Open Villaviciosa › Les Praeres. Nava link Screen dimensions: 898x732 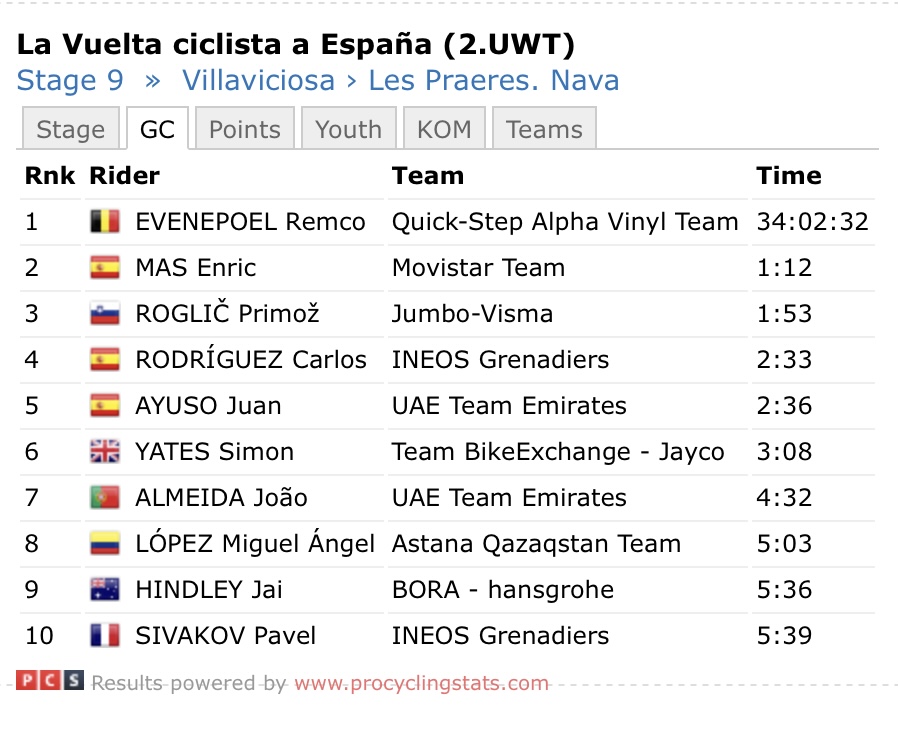[x=400, y=80]
